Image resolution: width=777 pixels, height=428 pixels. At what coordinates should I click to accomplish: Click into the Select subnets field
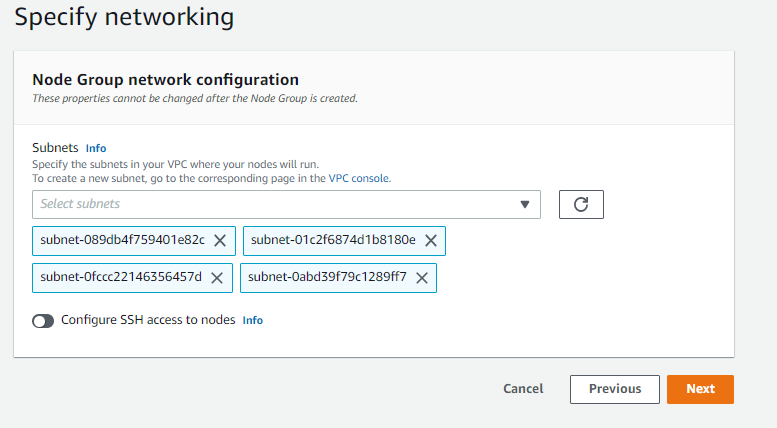(270, 204)
